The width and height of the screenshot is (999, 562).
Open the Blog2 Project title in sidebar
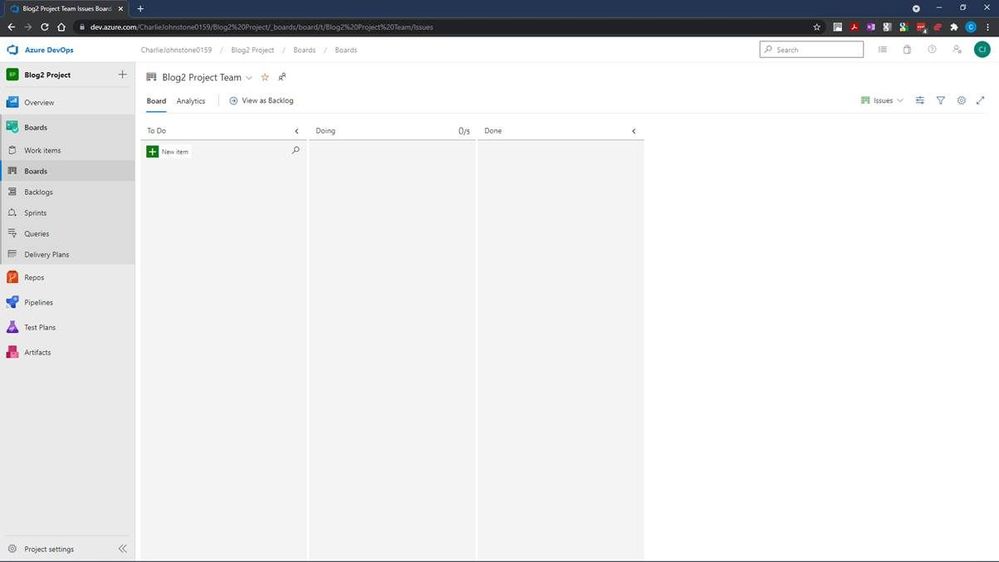[x=47, y=75]
